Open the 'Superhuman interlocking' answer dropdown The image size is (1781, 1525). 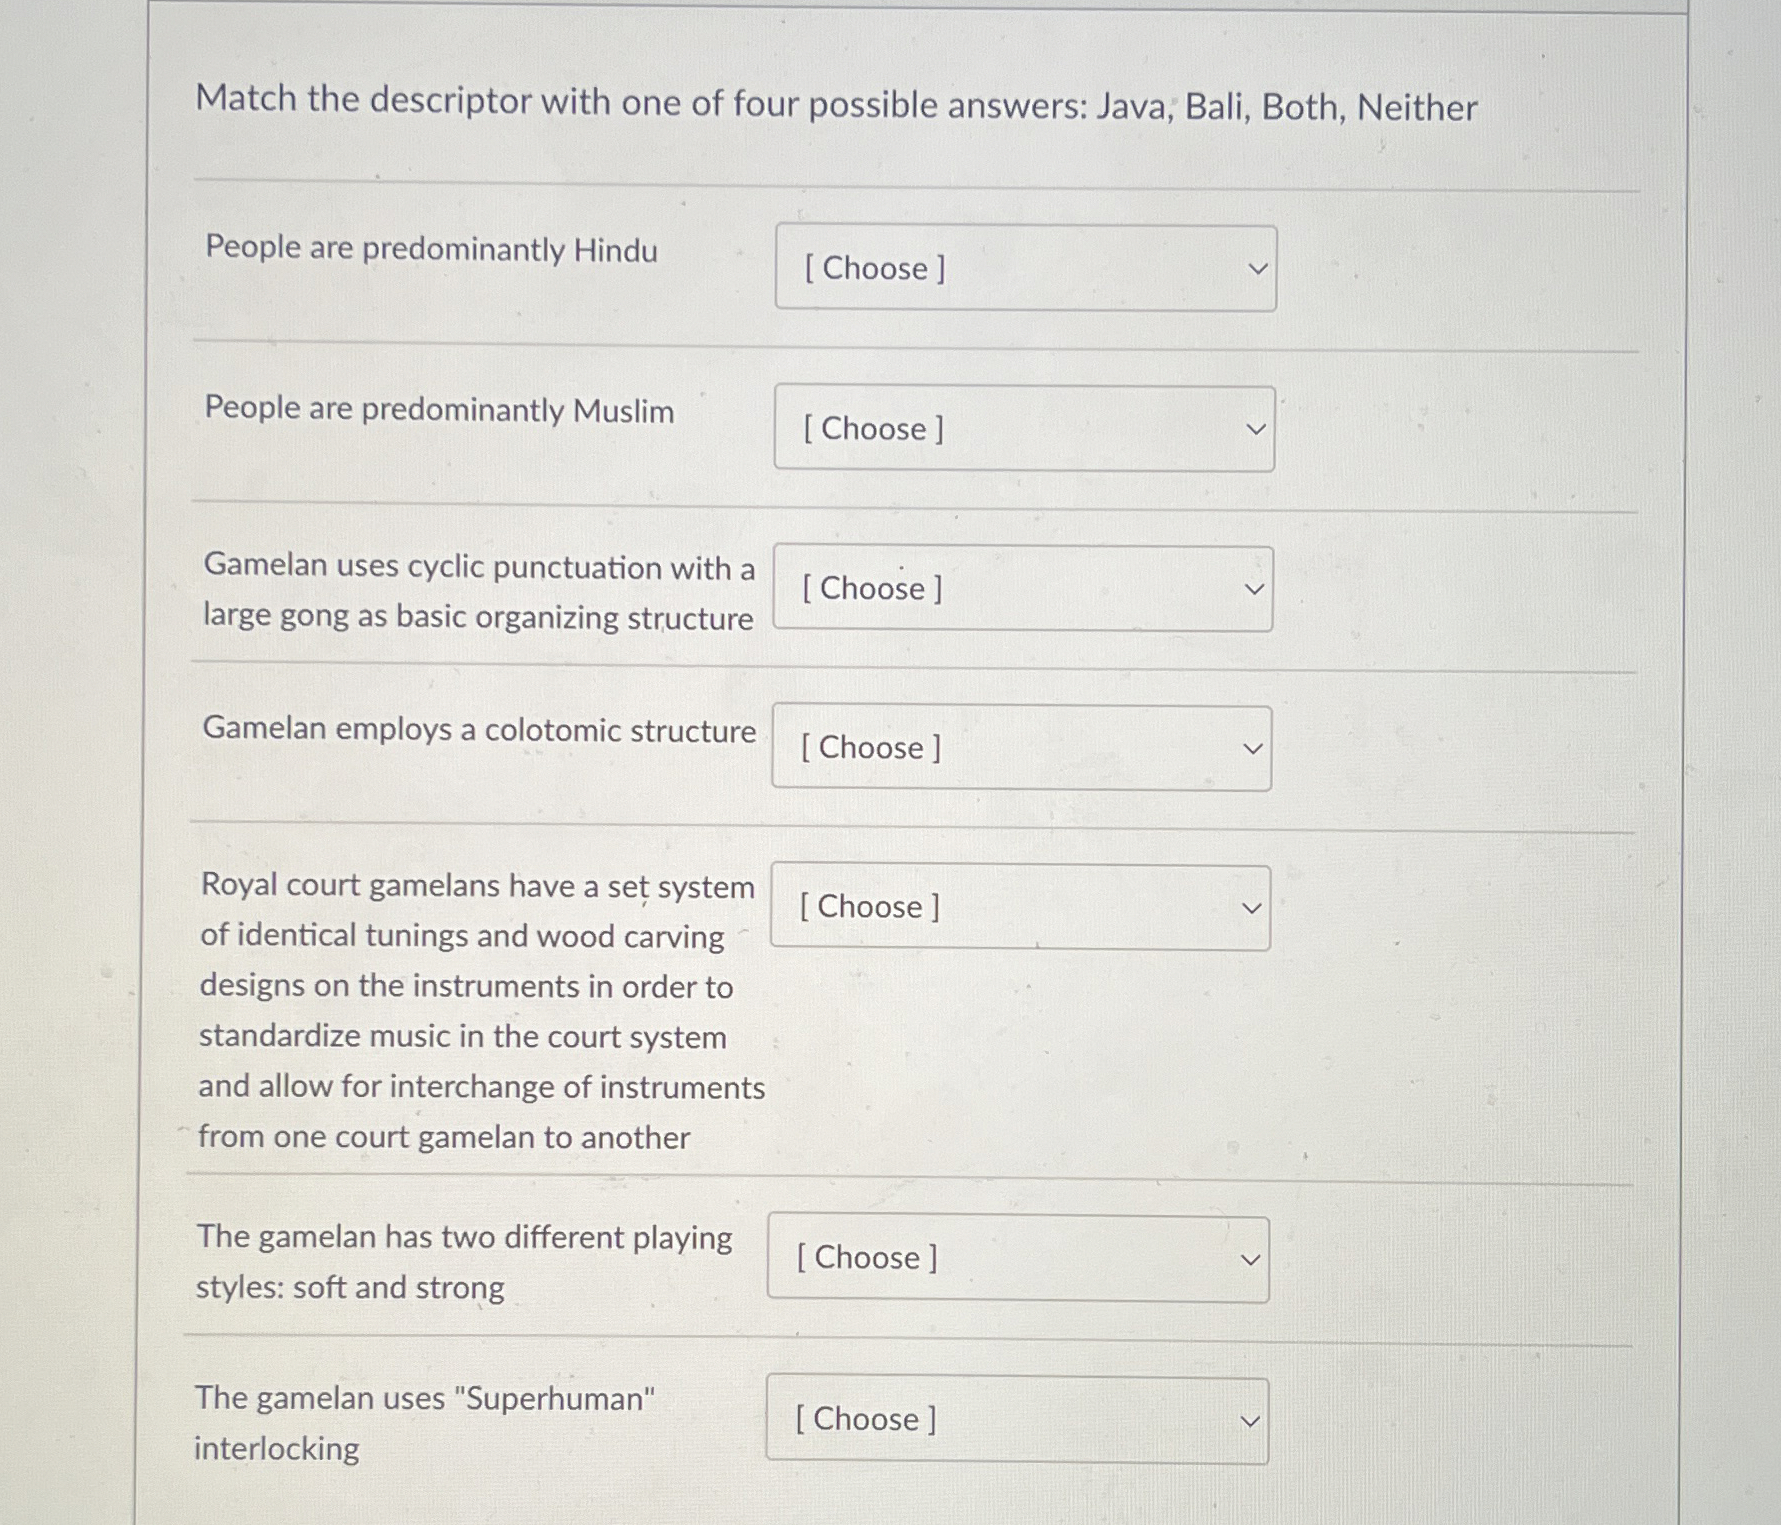[1016, 1420]
